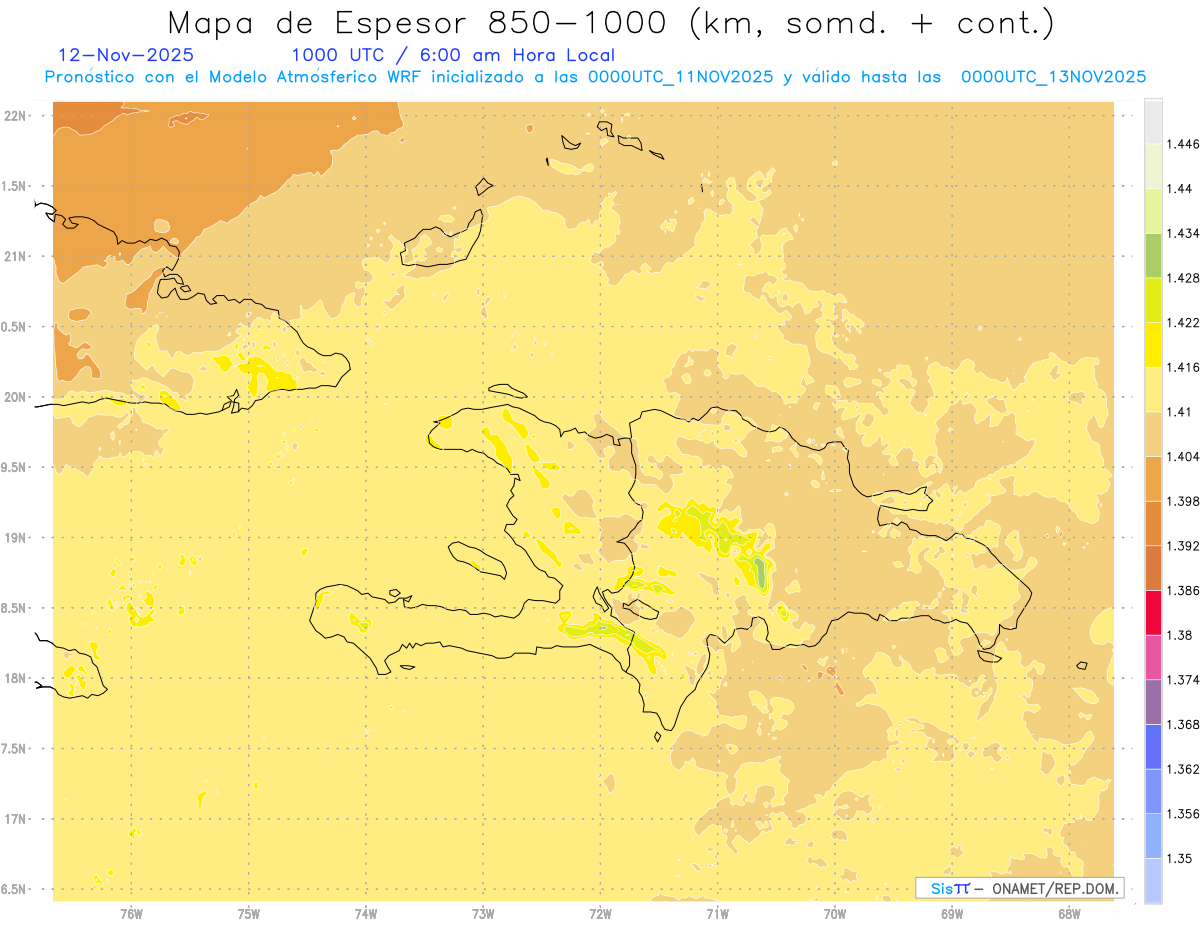Click the blue colorbar segment between 1.362 and 1.368
This screenshot has width=1200, height=927.
(x=1153, y=747)
